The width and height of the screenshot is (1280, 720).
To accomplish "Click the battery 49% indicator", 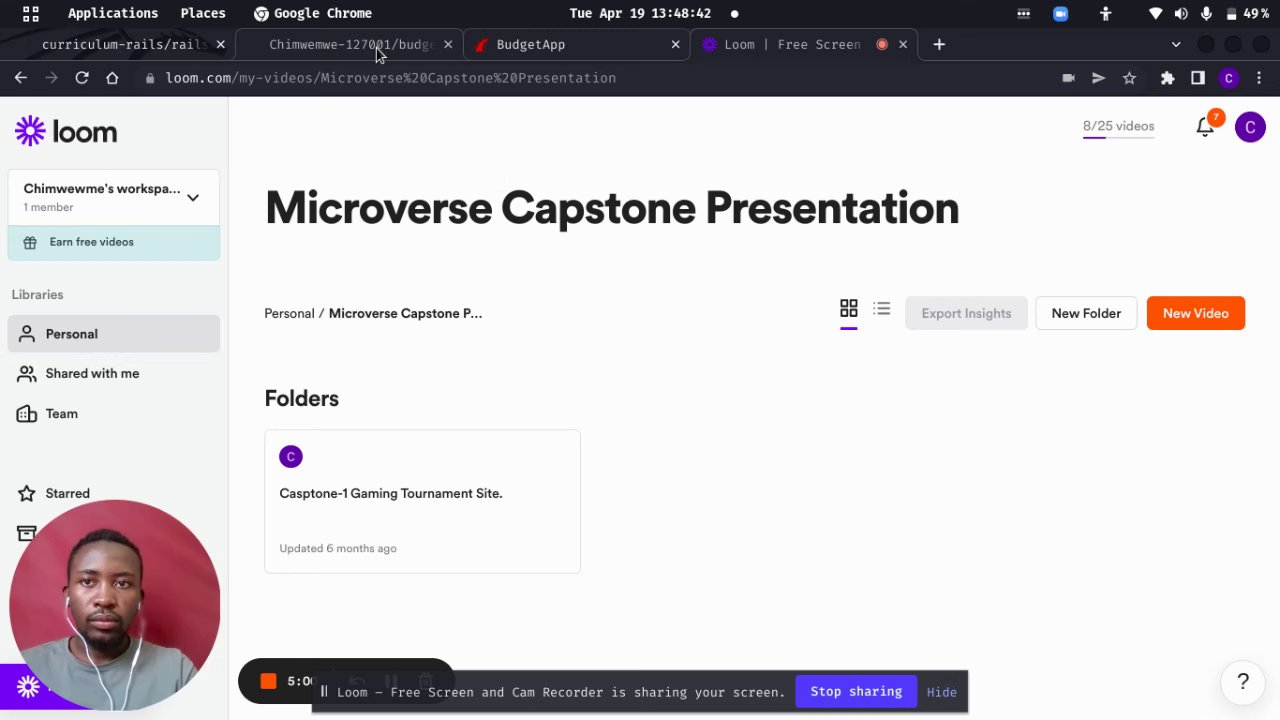I will pos(1247,13).
